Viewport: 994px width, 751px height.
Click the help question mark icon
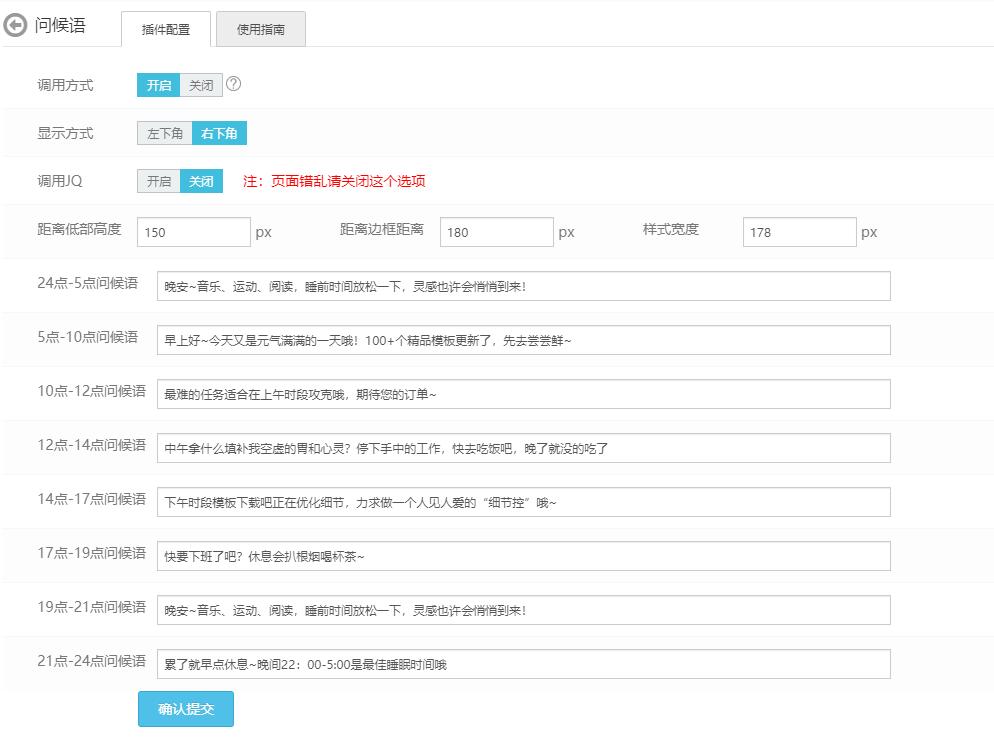(x=234, y=85)
